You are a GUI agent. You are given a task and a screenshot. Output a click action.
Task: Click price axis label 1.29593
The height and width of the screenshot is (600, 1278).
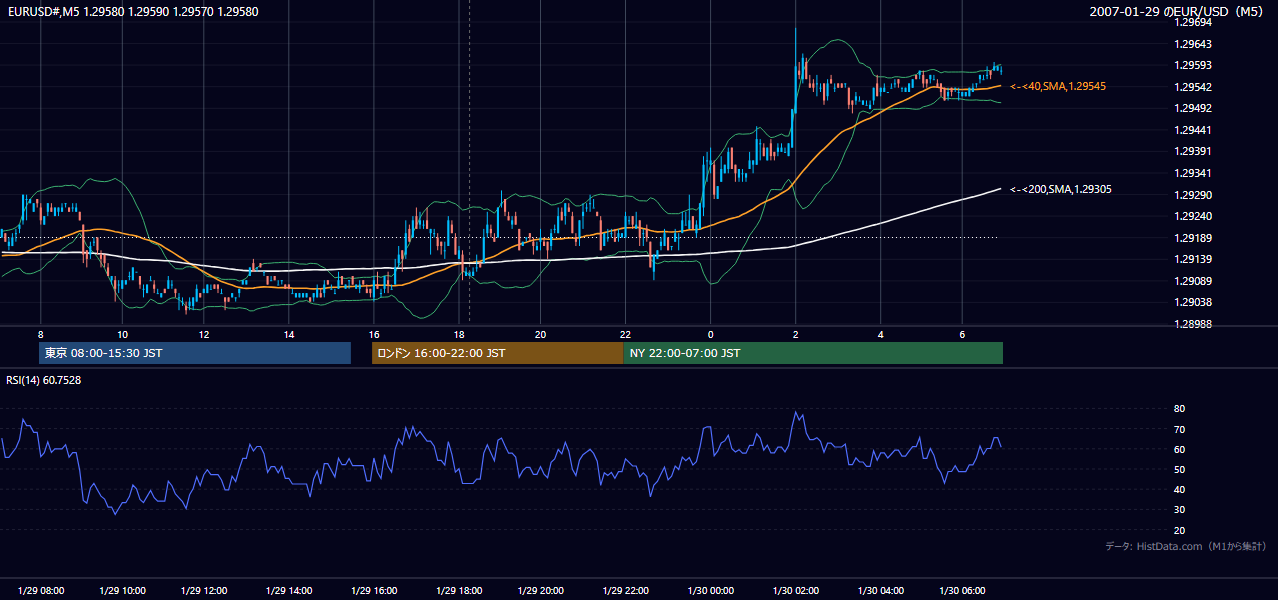click(x=1194, y=66)
